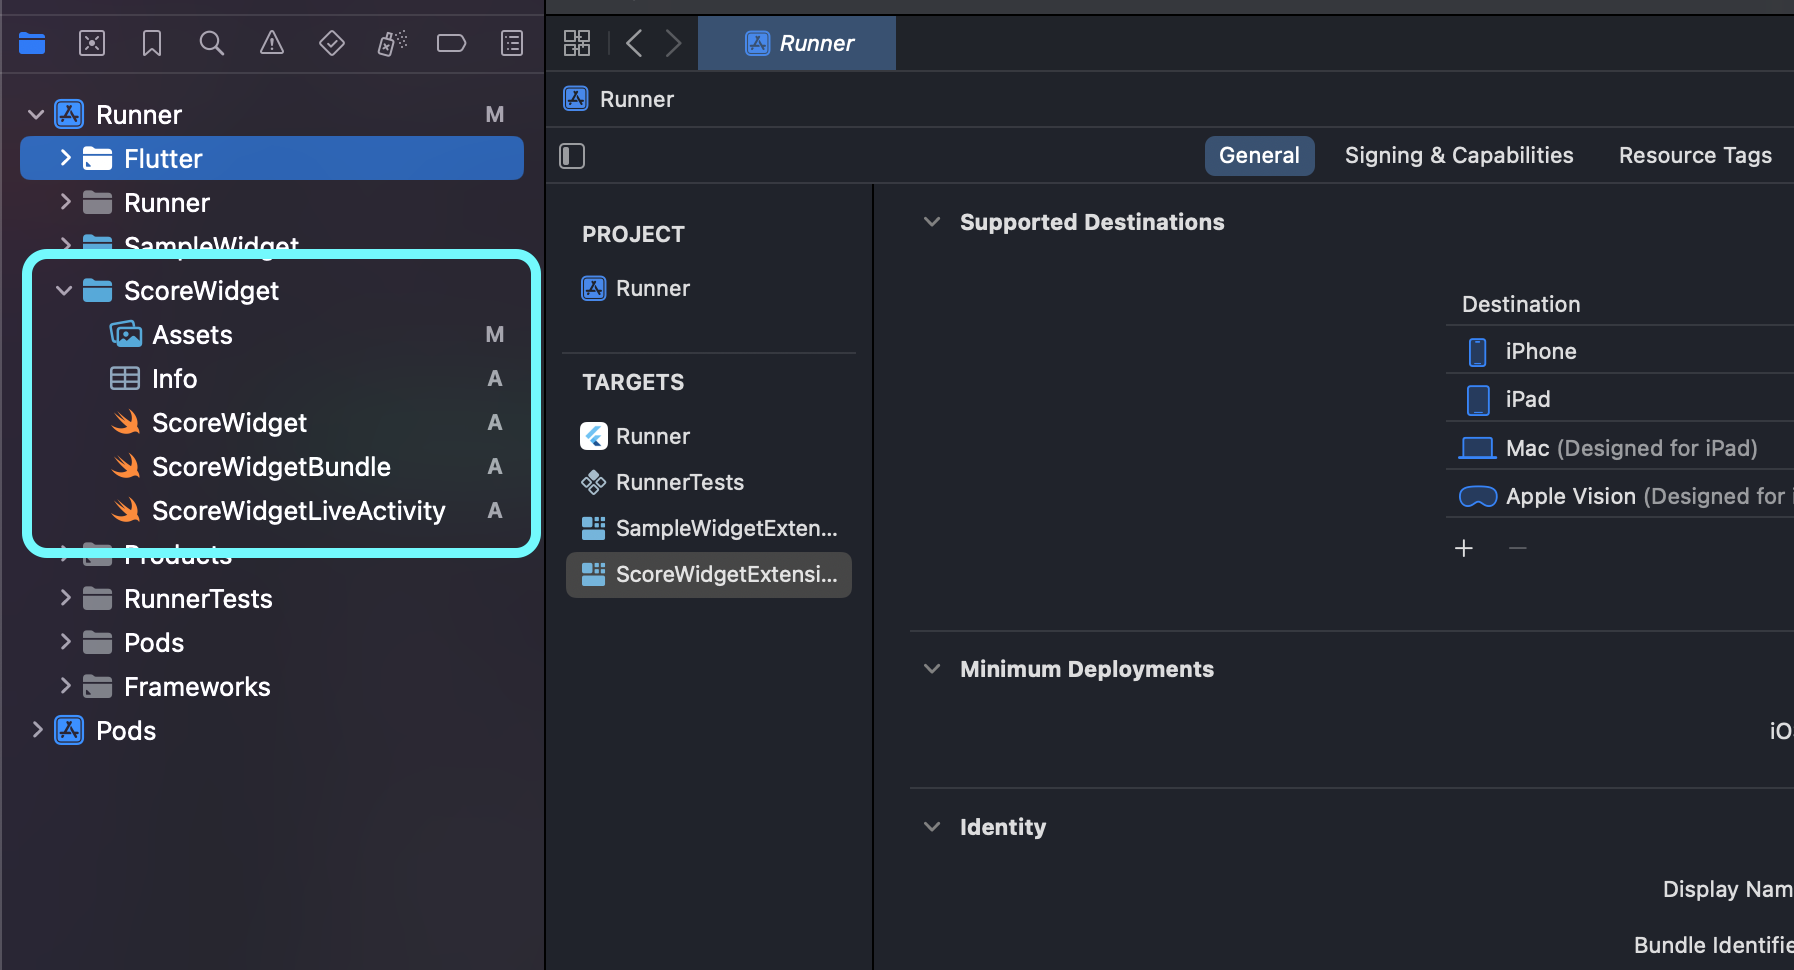Open the Issue navigator warning icon
Viewport: 1794px width, 970px height.
coord(272,43)
